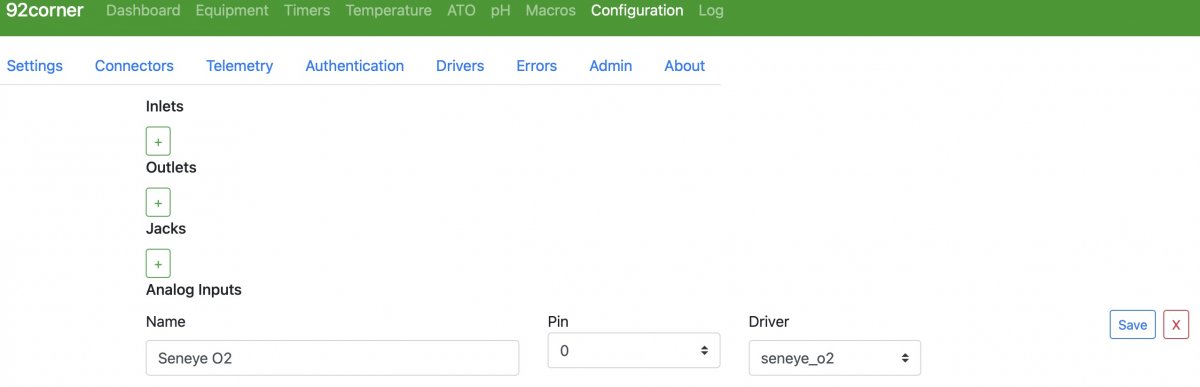Switch to the Telemetry tab

(x=240, y=66)
